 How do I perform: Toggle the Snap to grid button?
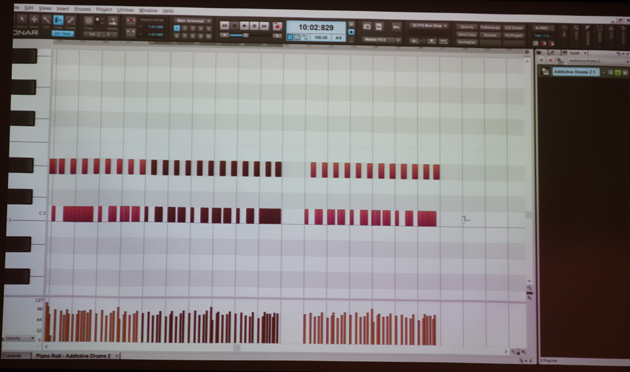tap(88, 20)
